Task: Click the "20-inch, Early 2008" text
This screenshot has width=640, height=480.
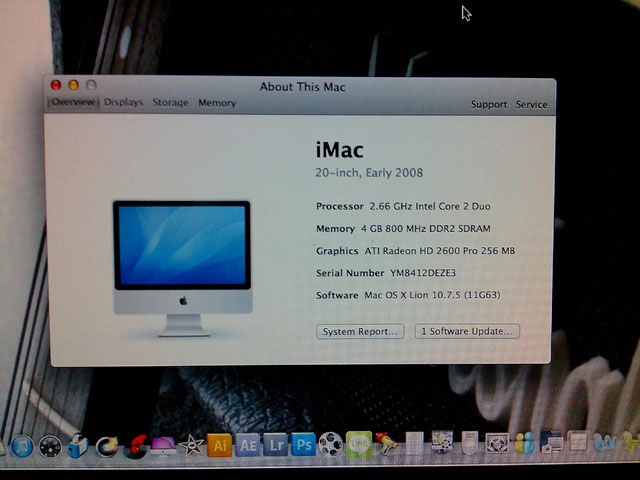Action: (x=369, y=173)
